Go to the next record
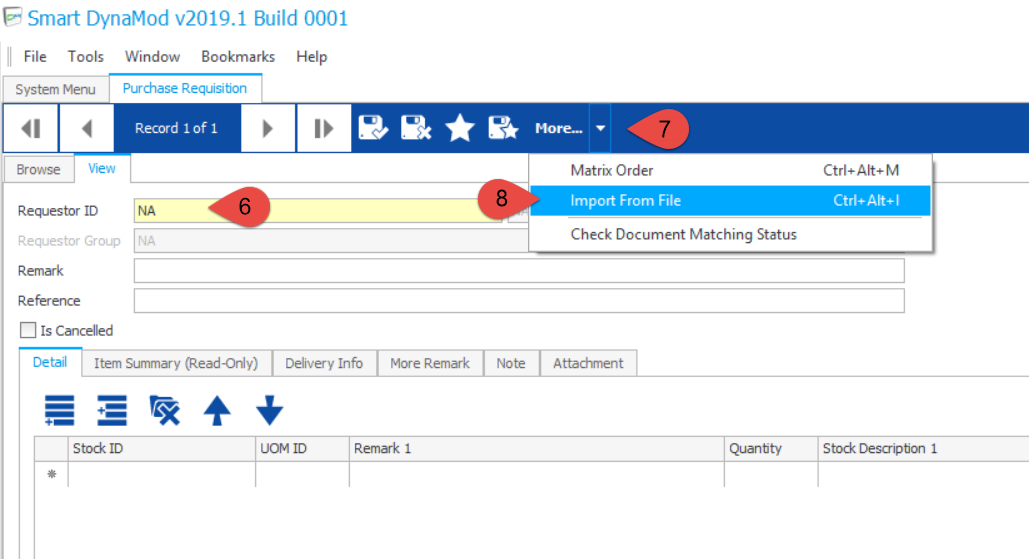The image size is (1029, 559). [268, 128]
